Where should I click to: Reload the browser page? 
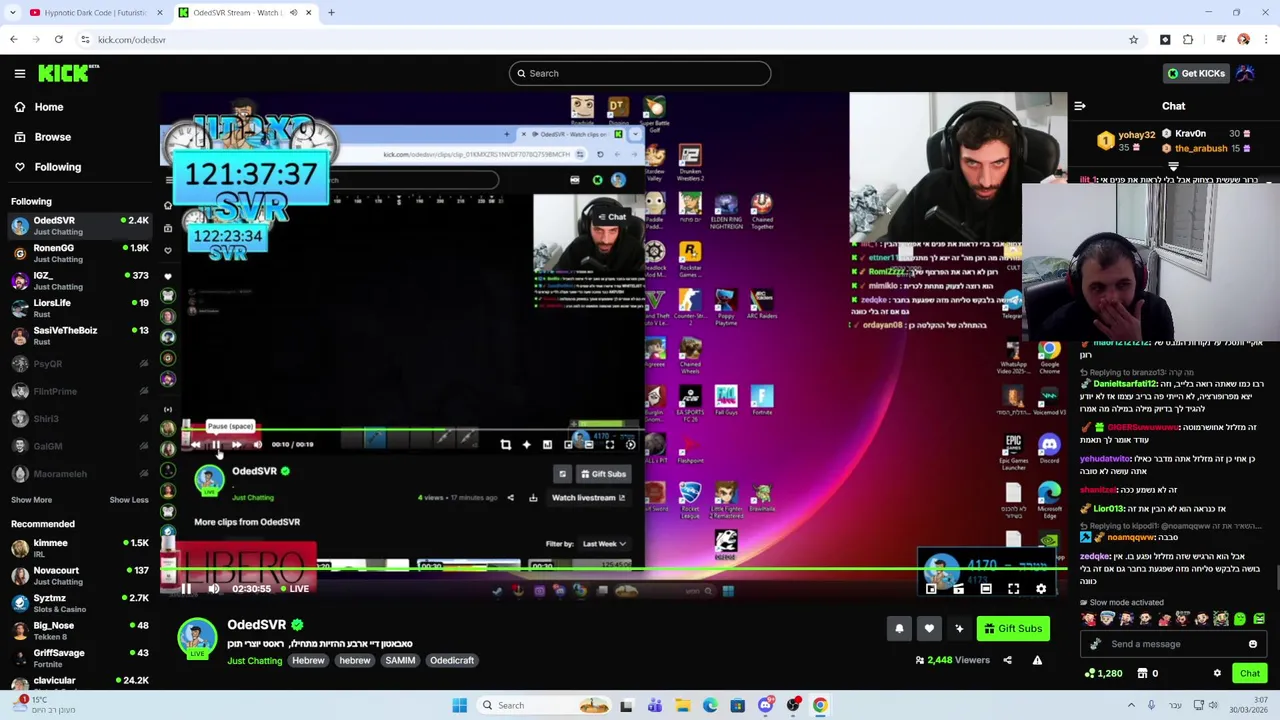point(59,40)
